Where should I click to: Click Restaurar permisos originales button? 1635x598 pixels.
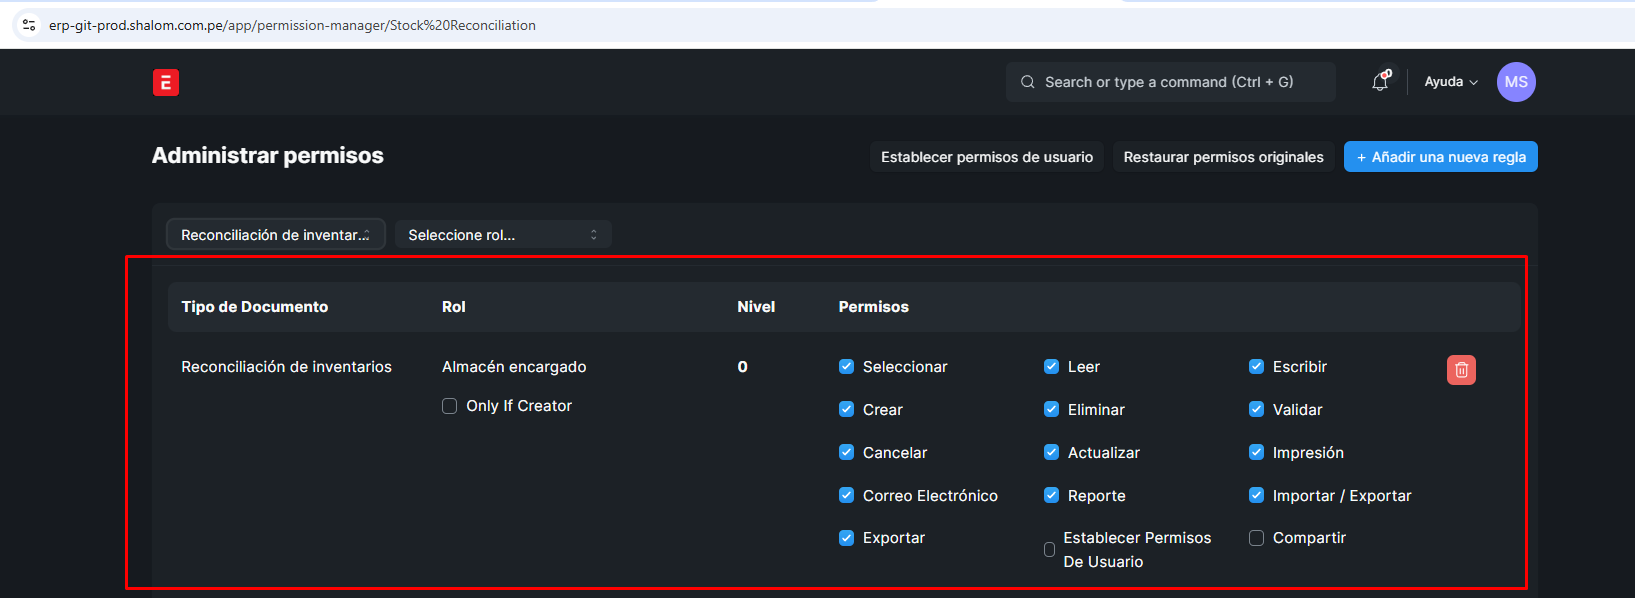(x=1223, y=157)
